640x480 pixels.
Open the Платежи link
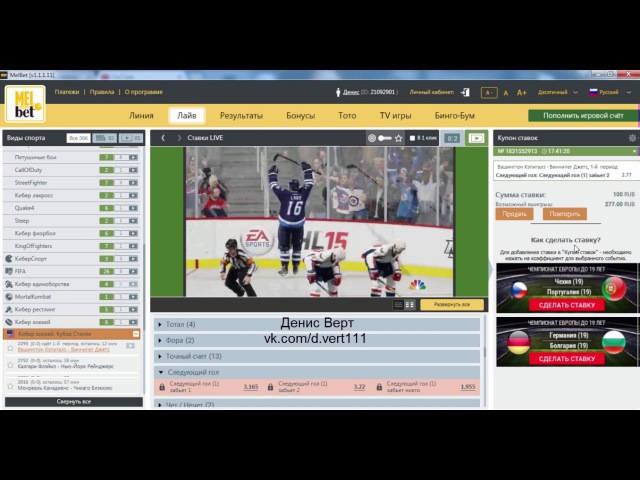click(x=67, y=92)
